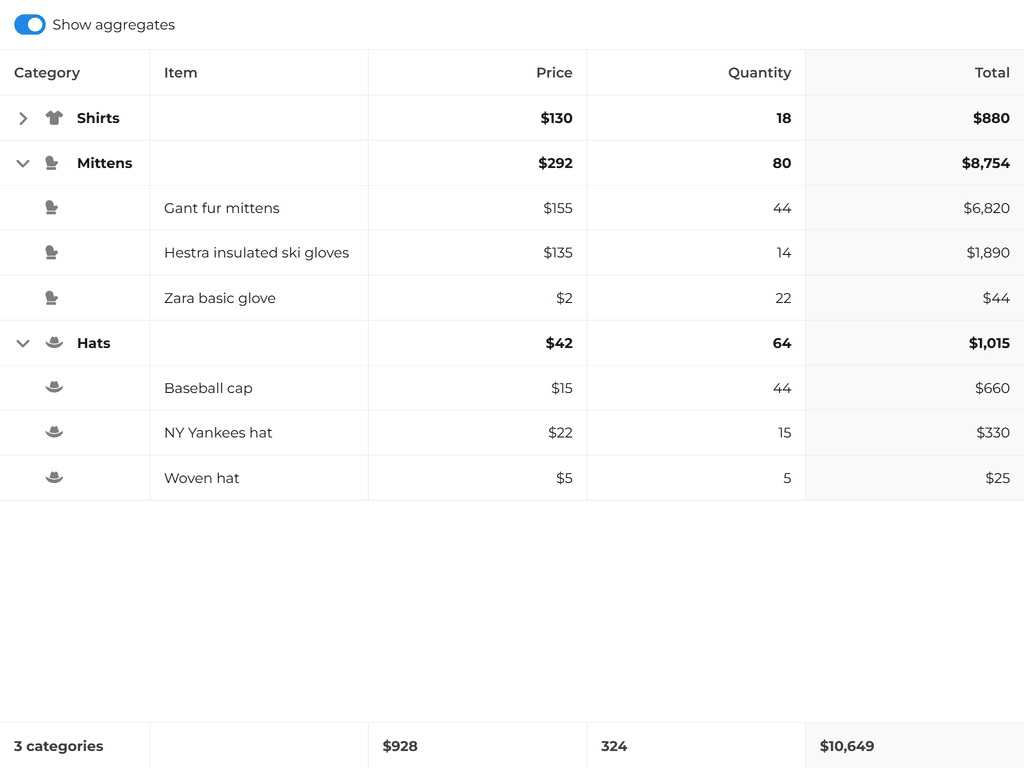Sort by the Quantity column header
The image size is (1024, 768).
pyautogui.click(x=759, y=73)
